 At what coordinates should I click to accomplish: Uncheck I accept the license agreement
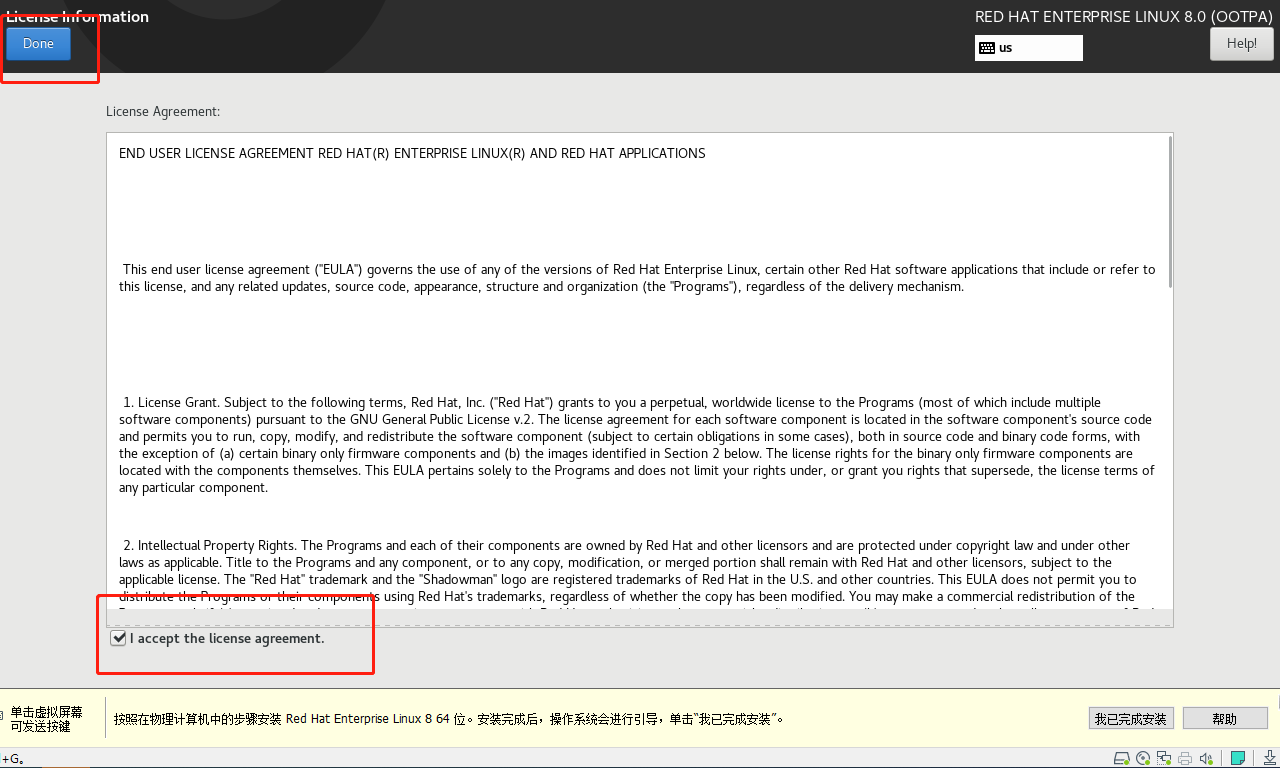tap(118, 638)
